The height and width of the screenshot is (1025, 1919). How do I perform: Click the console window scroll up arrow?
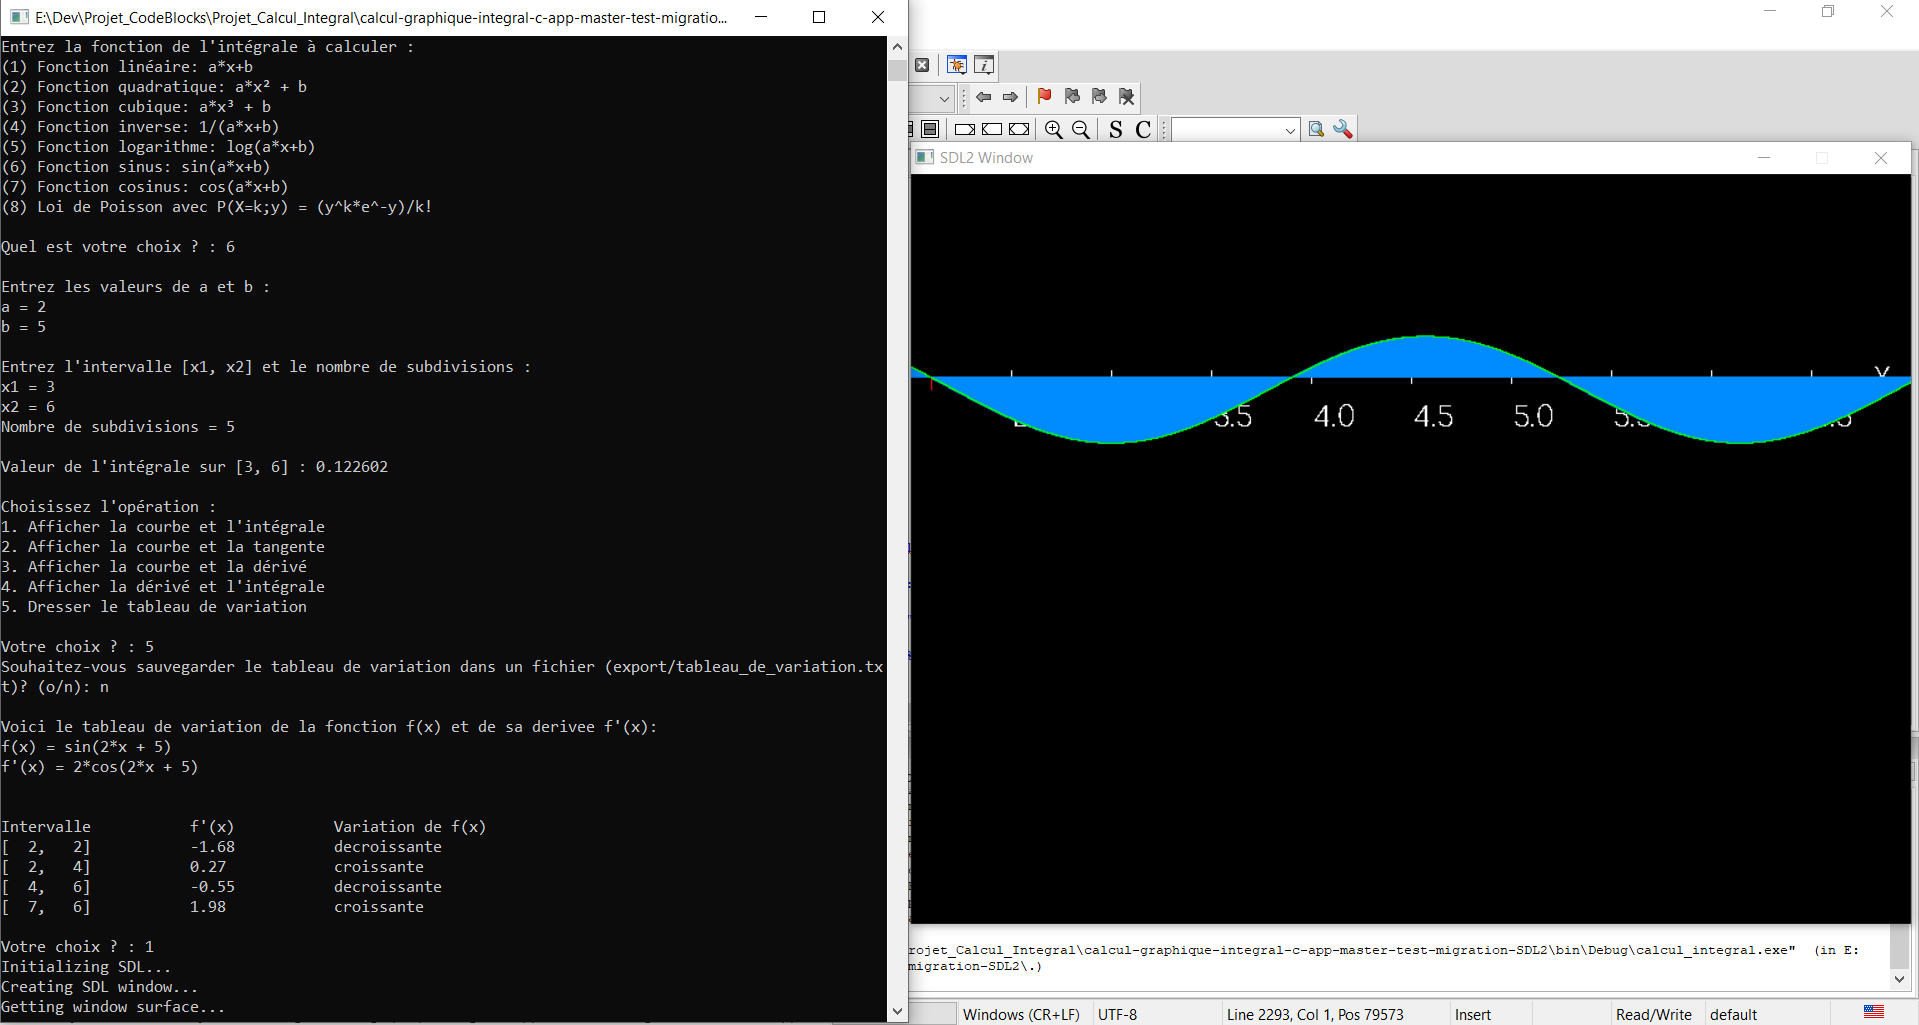(897, 46)
